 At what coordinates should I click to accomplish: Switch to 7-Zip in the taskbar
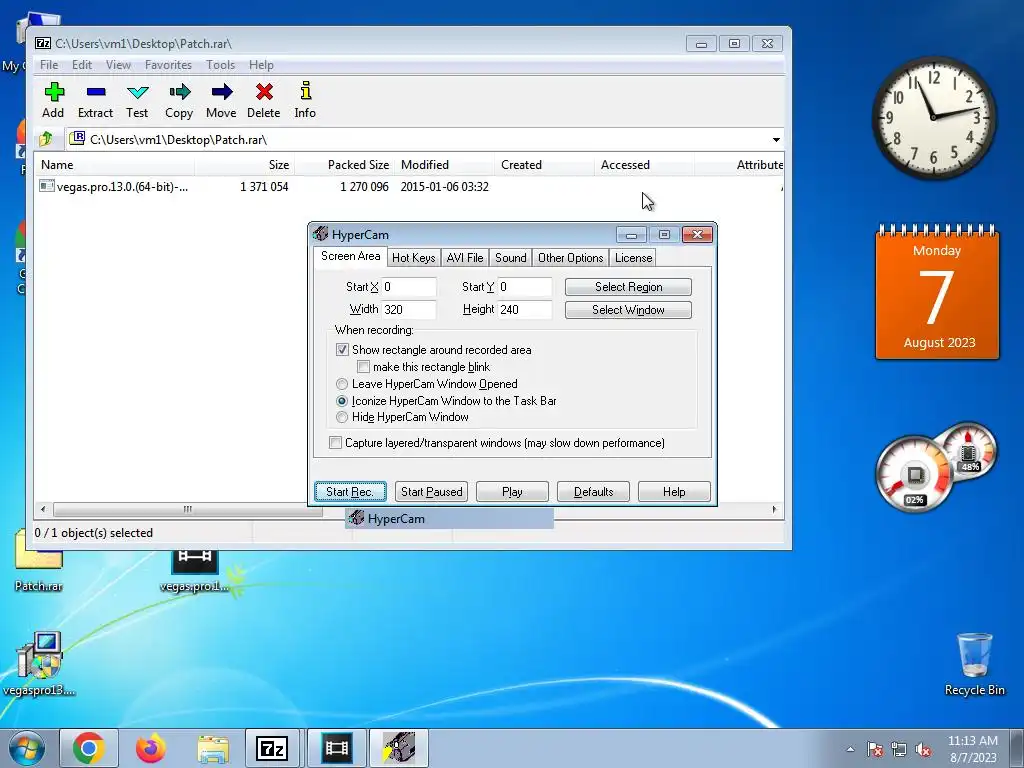pos(272,748)
